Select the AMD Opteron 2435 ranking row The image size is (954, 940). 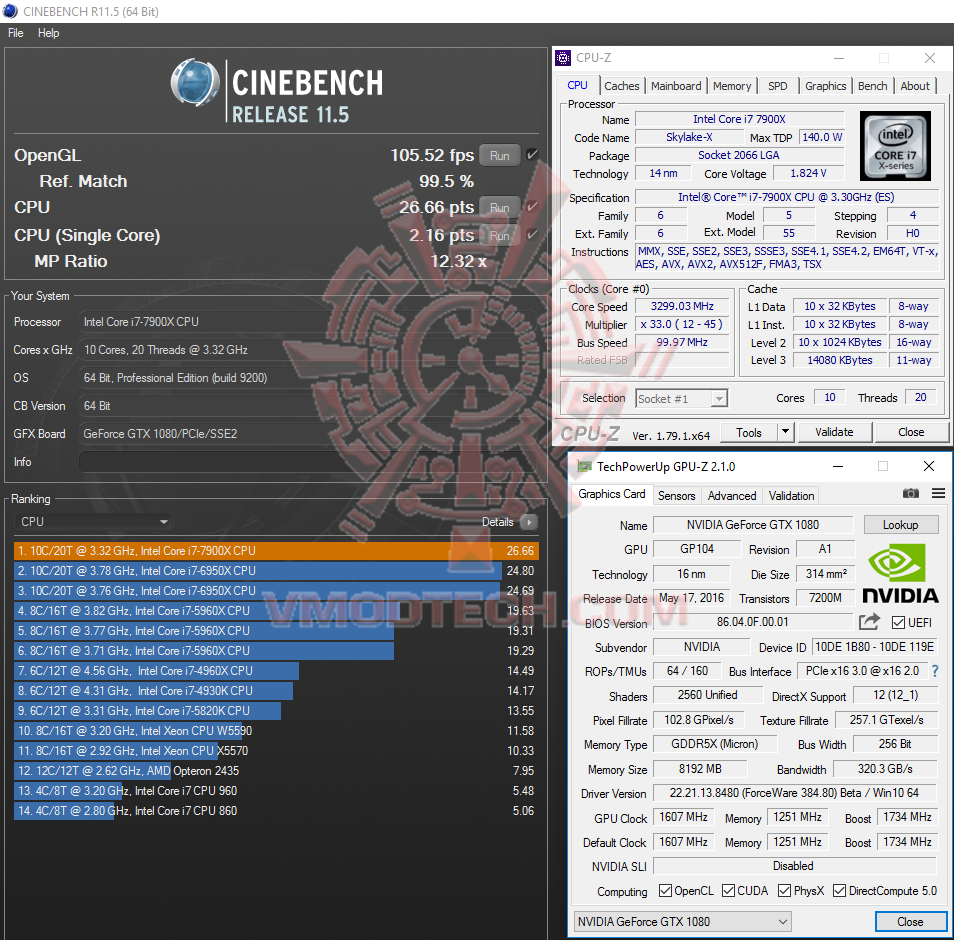coord(276,771)
